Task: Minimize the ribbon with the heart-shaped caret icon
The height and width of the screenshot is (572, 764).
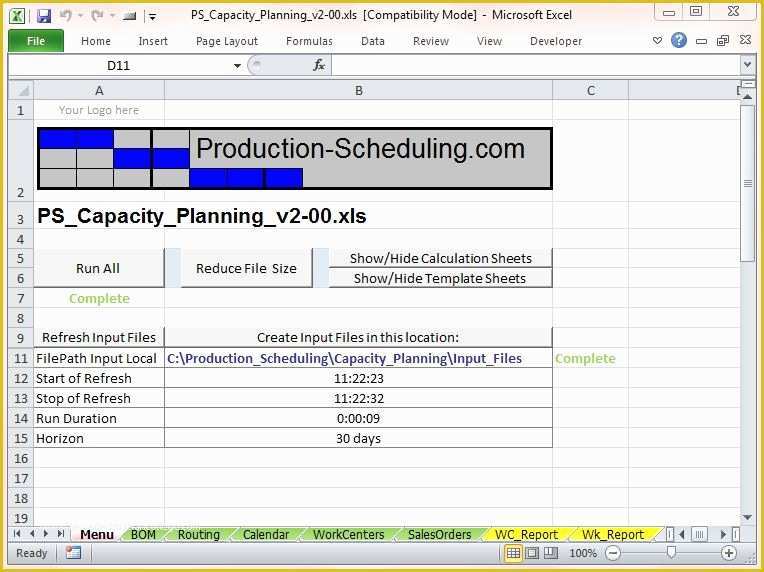Action: coord(657,40)
